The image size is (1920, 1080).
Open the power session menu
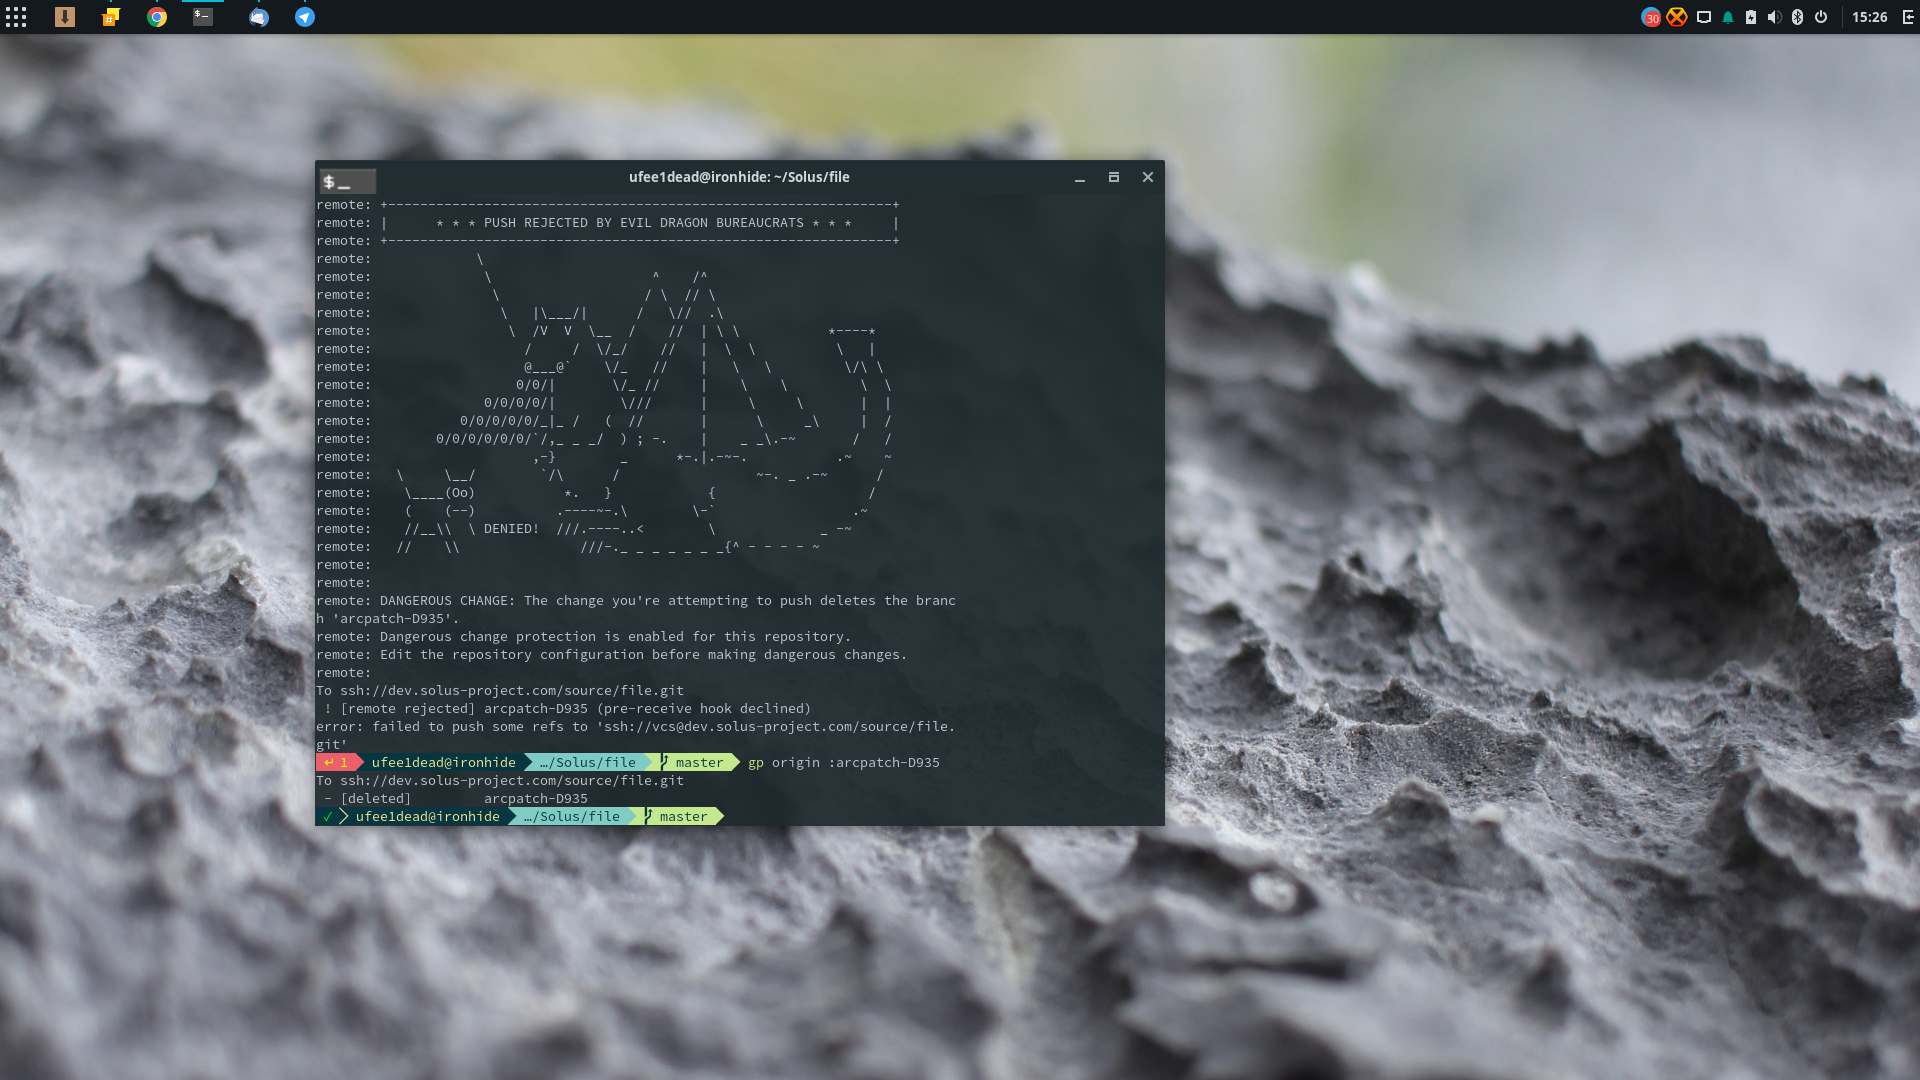(x=1821, y=17)
